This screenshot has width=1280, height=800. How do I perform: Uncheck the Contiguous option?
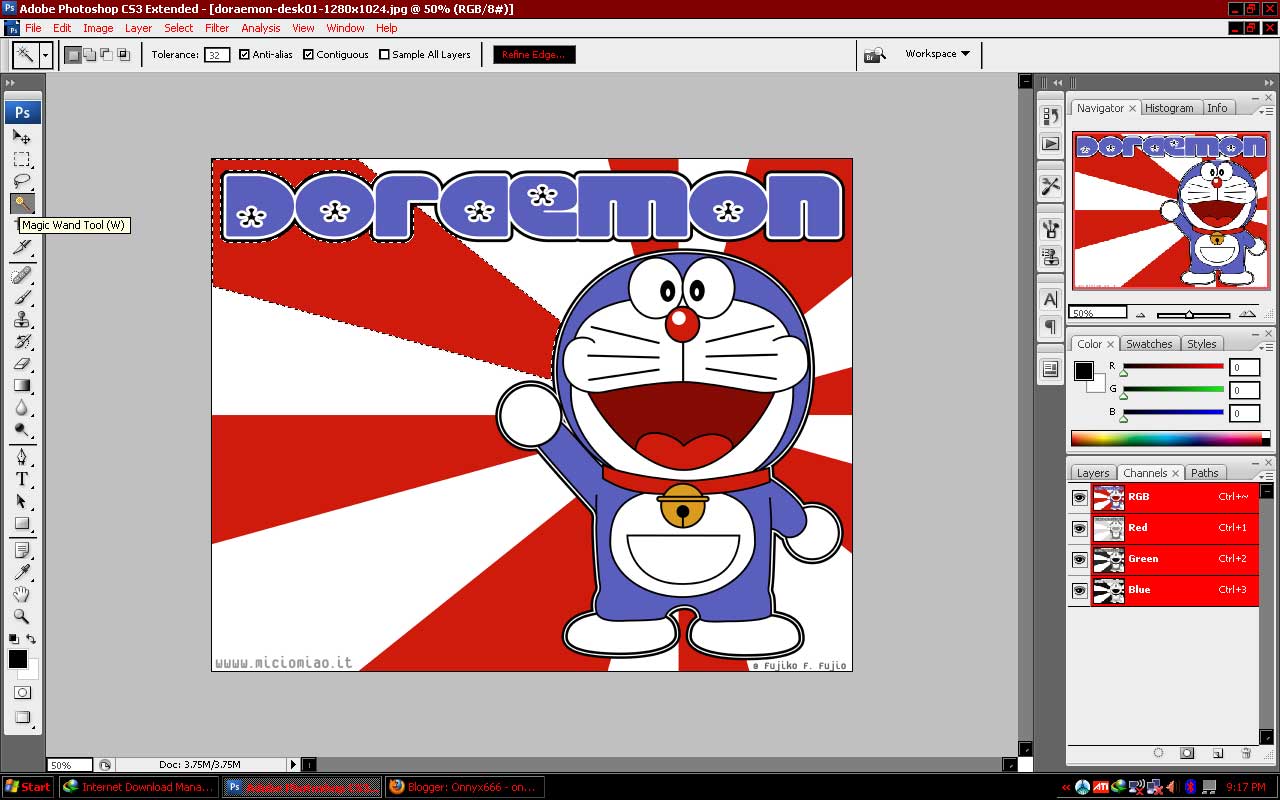click(307, 55)
